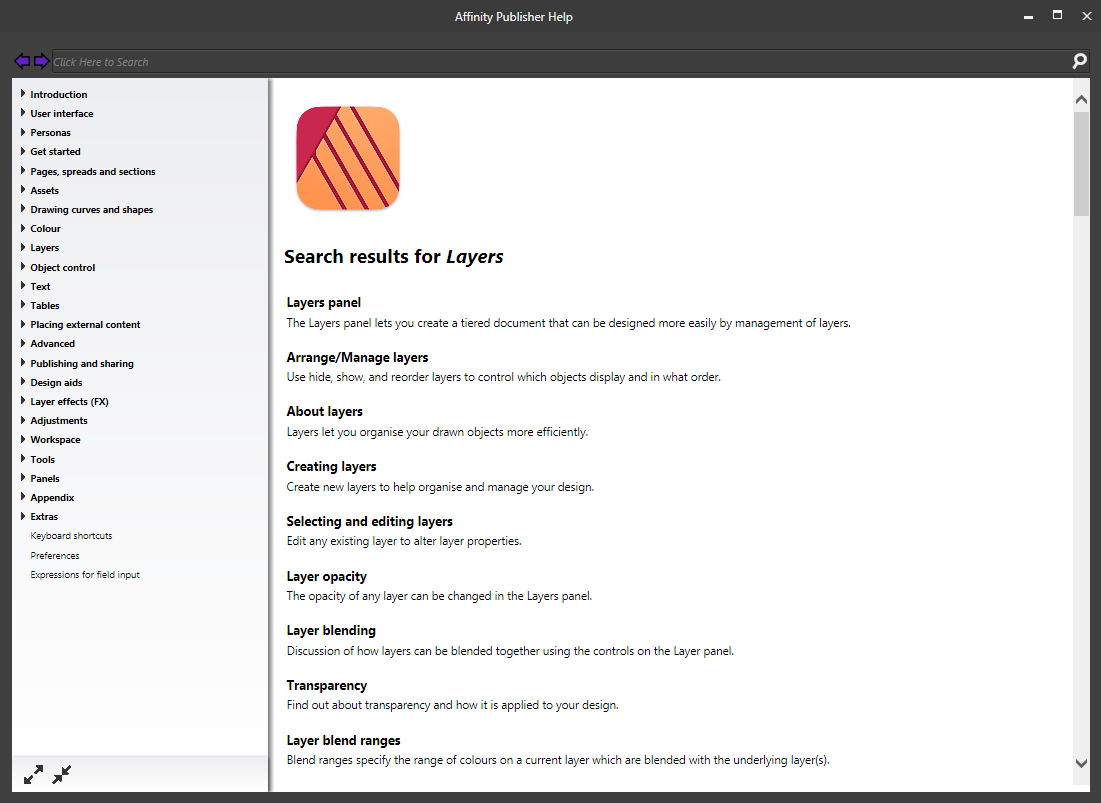The image size is (1101, 803).
Task: Click the vertical scrollbar thumb
Action: point(1081,163)
